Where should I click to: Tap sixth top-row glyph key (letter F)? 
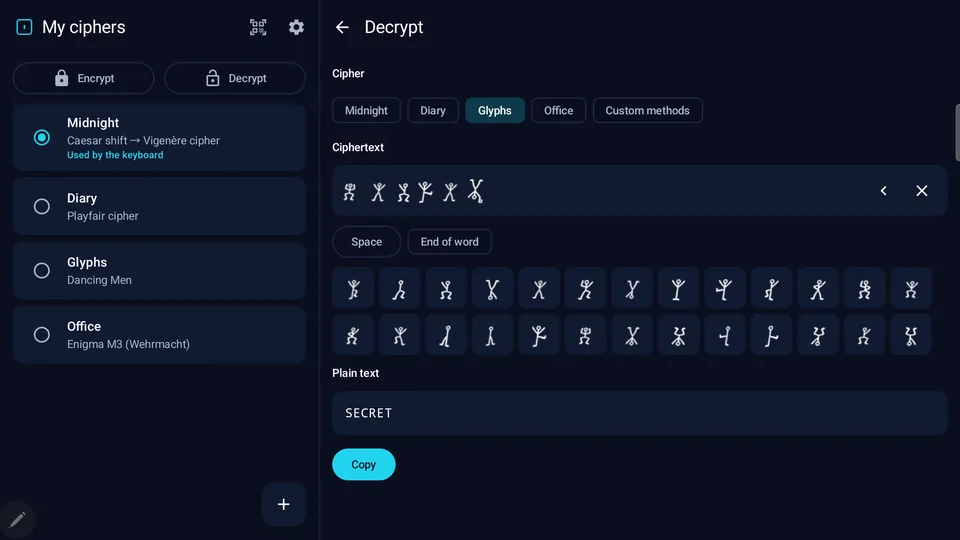586,289
